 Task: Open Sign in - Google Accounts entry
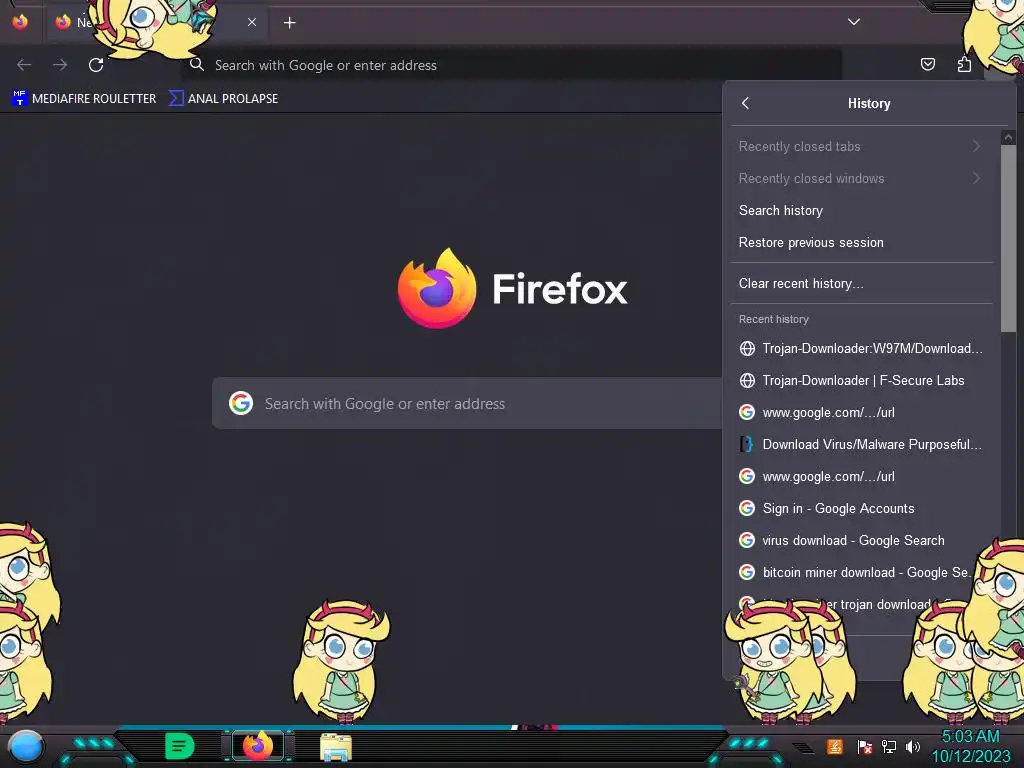pos(861,508)
